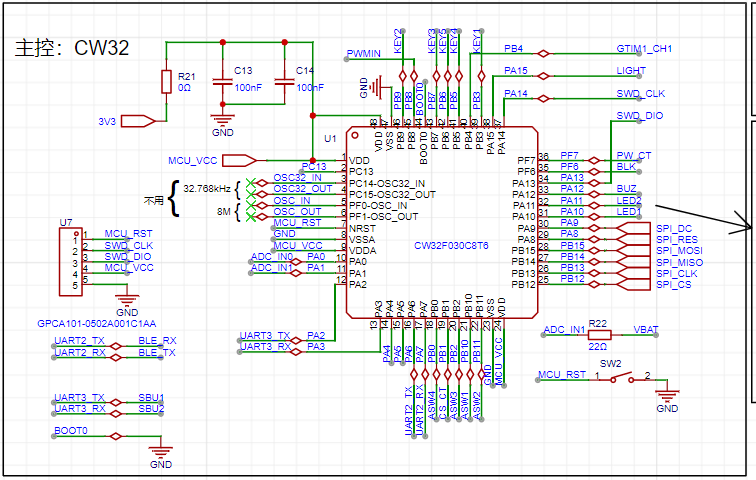Click the SWD_CLK label at top right
Viewport: 756px width, 480px height.
640,93
